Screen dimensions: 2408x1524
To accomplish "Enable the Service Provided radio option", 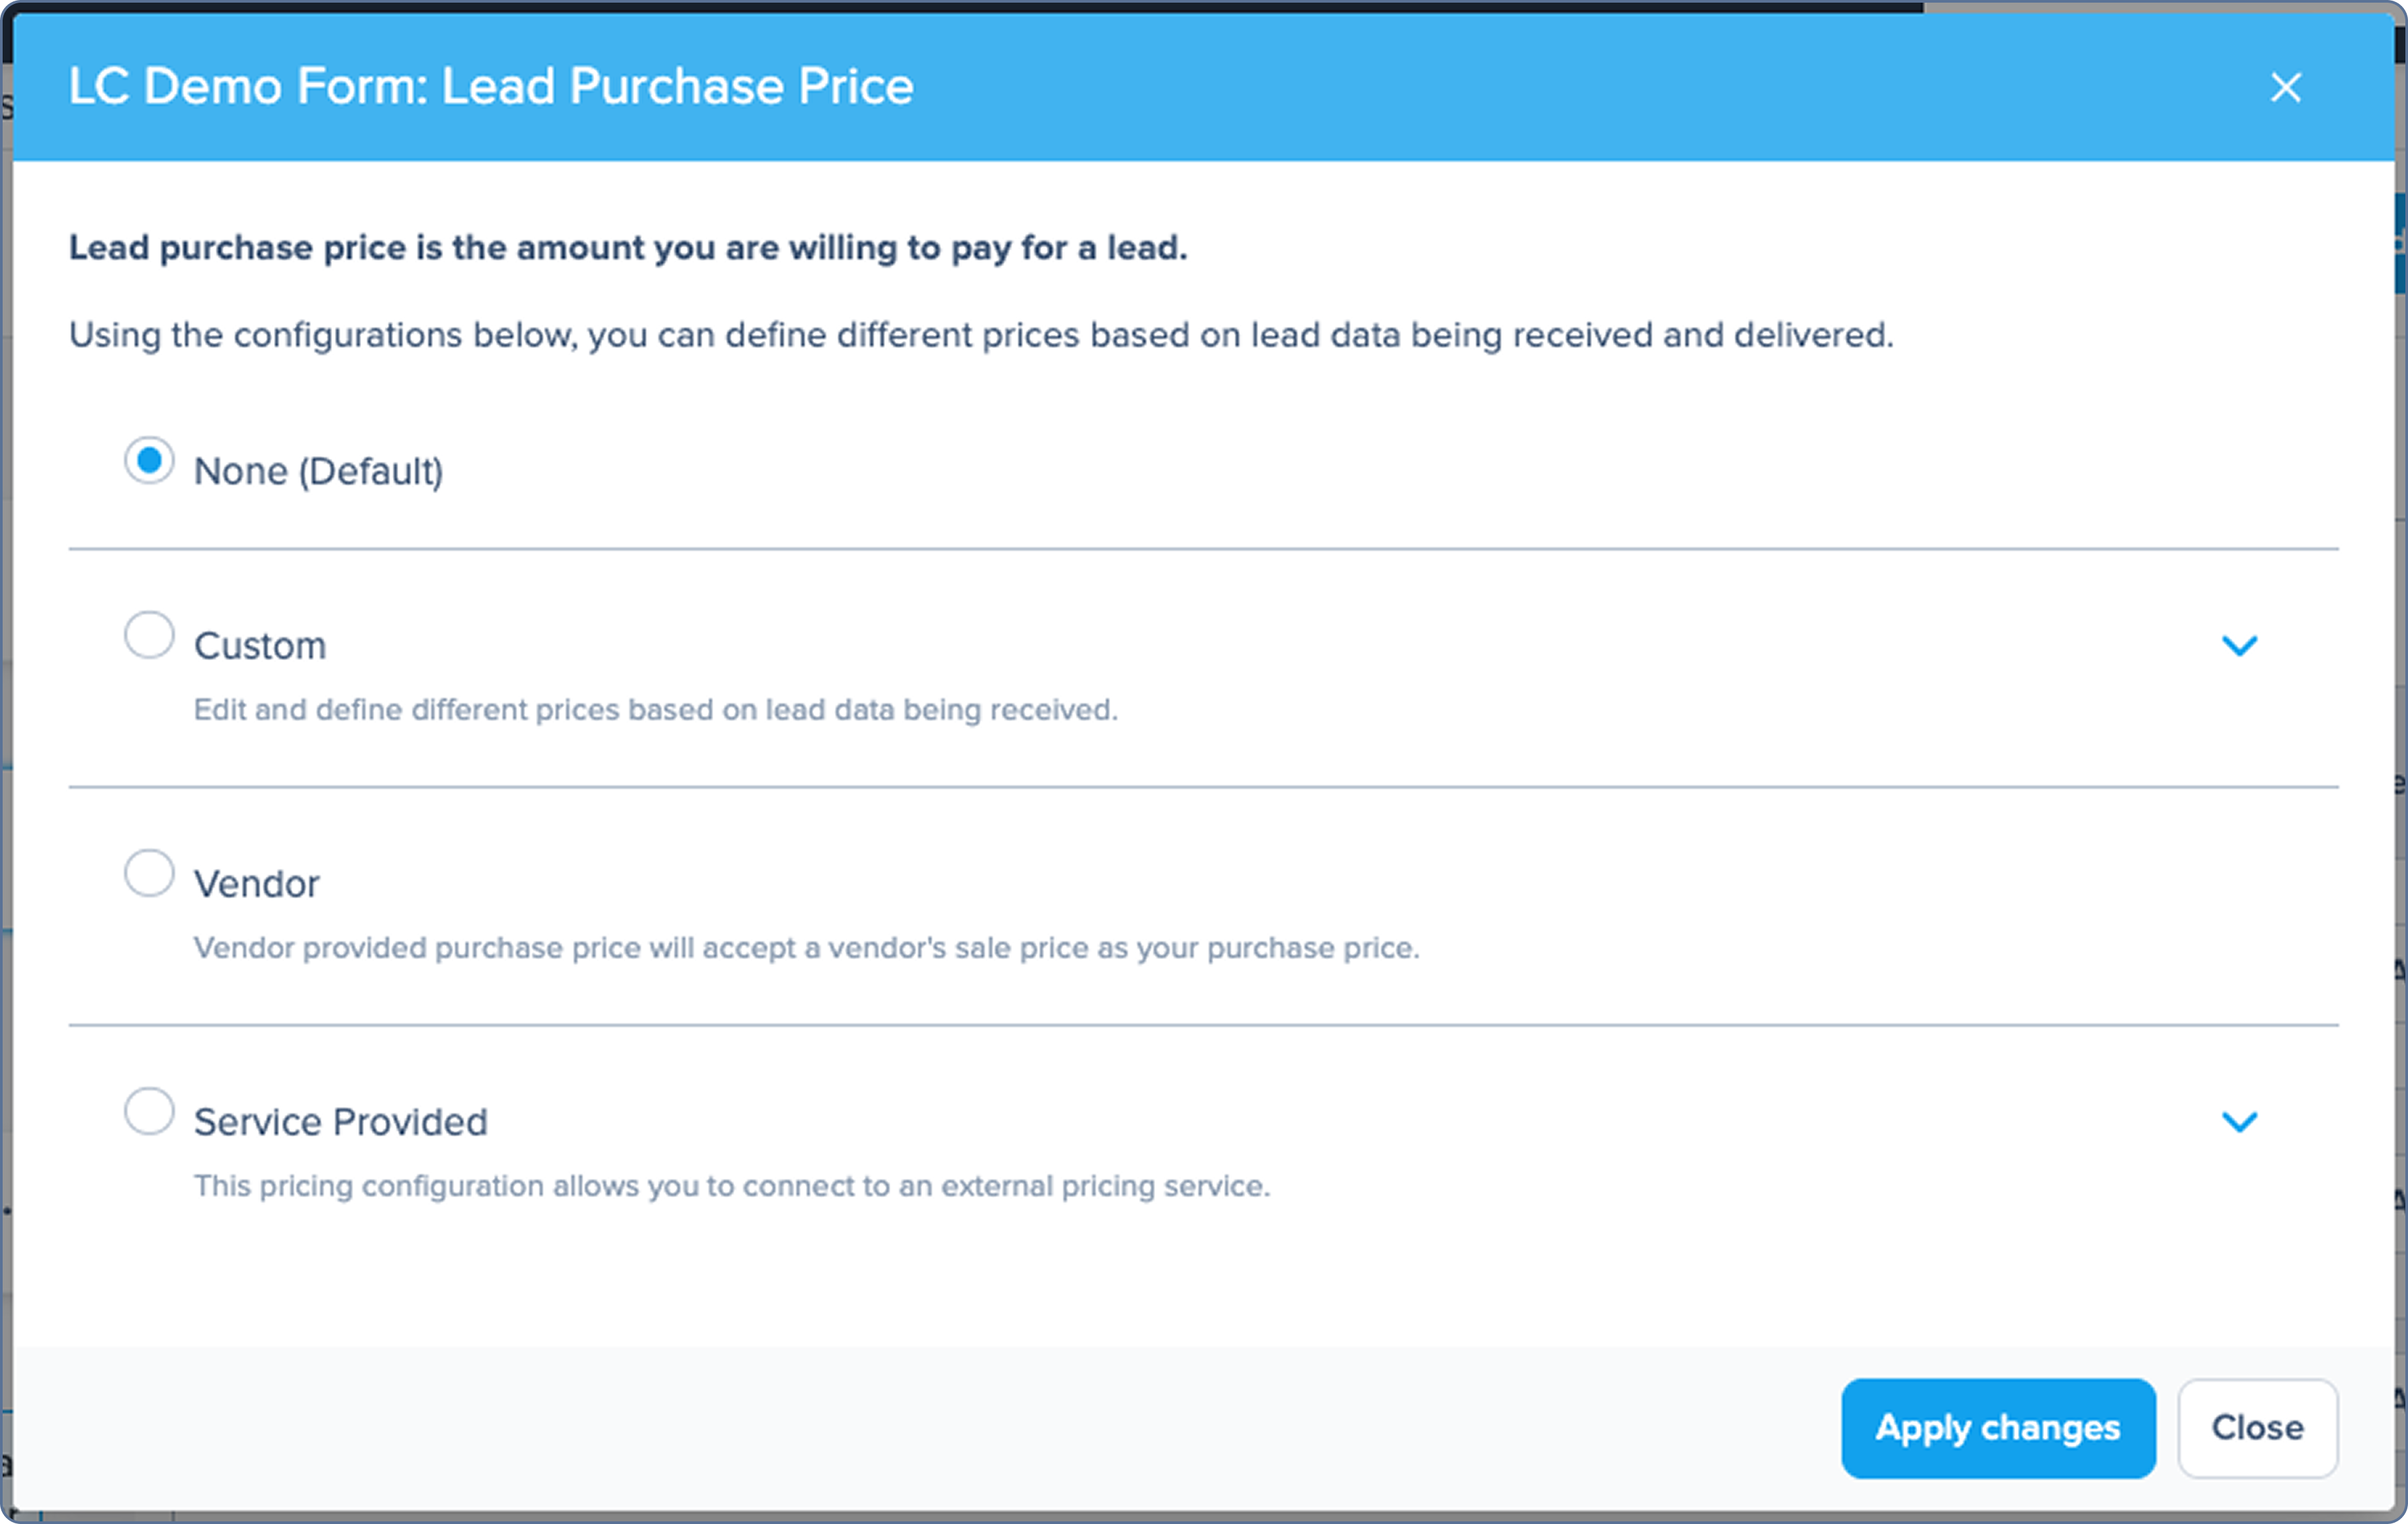I will pos(149,1111).
